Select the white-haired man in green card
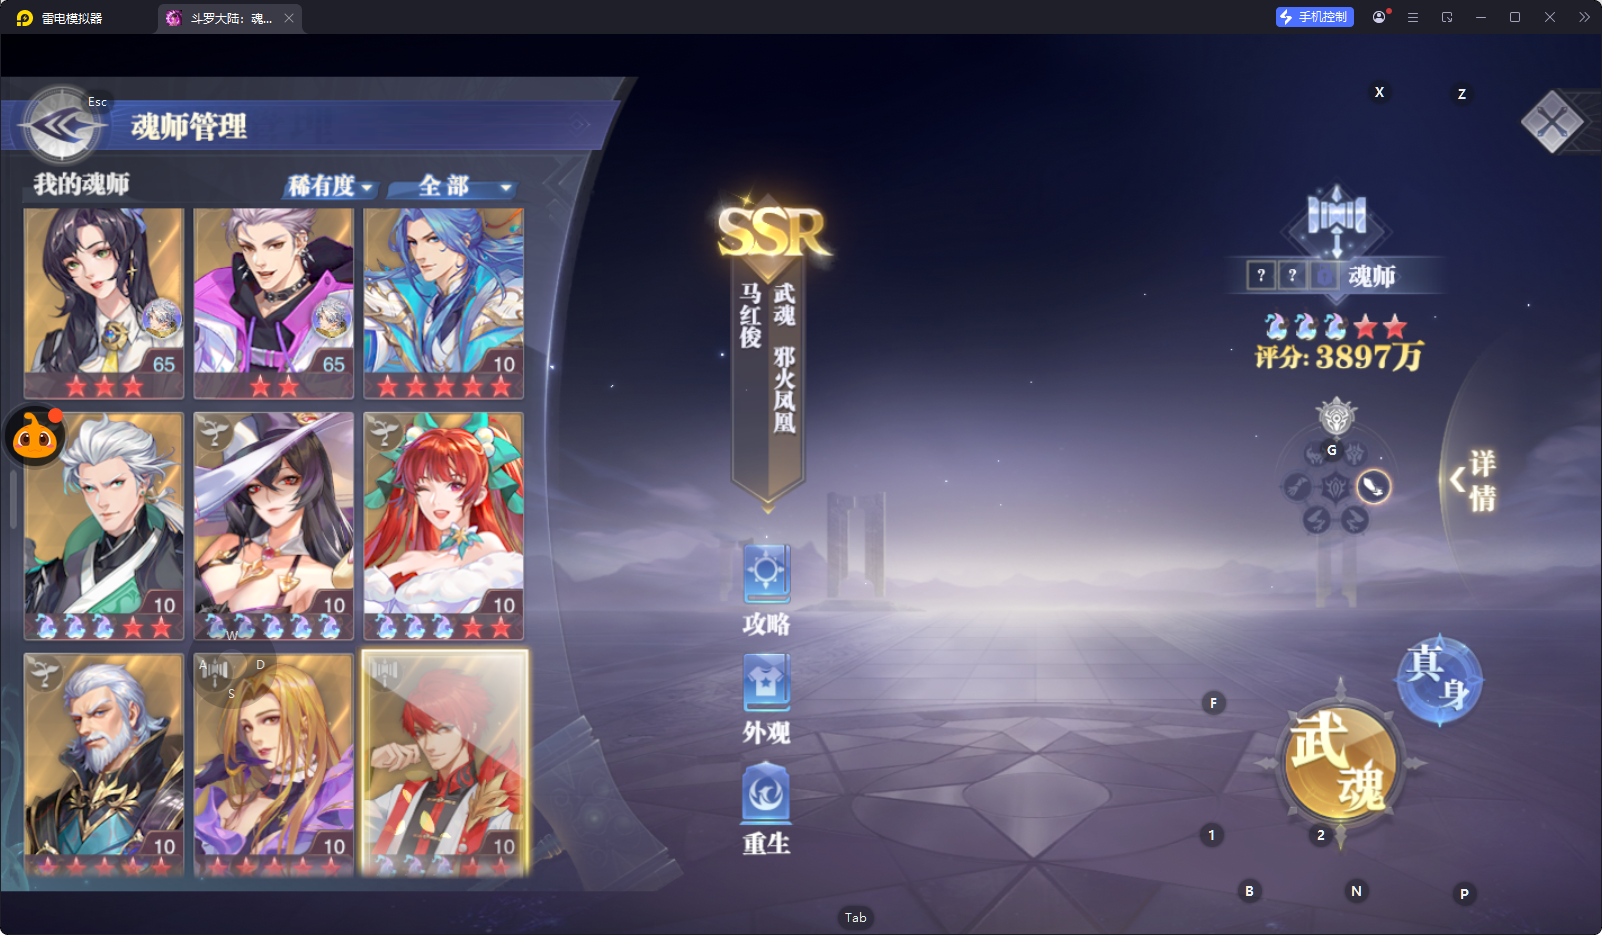This screenshot has height=935, width=1602. pos(104,526)
